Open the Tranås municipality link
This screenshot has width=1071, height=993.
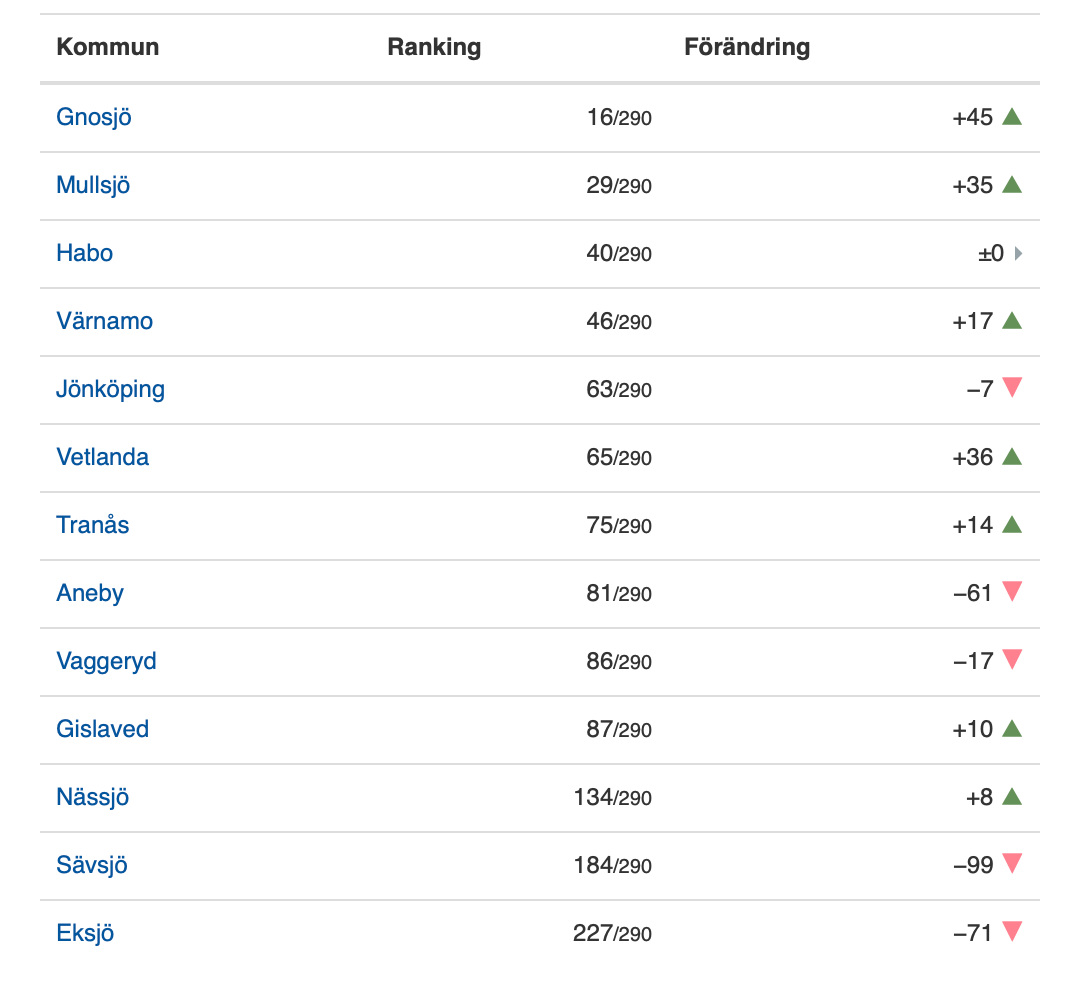92,525
